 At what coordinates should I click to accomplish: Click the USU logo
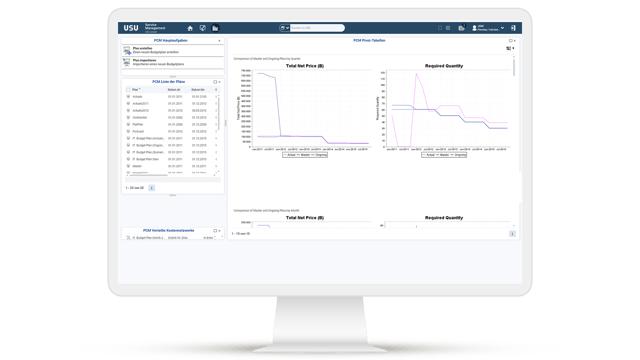tap(131, 28)
